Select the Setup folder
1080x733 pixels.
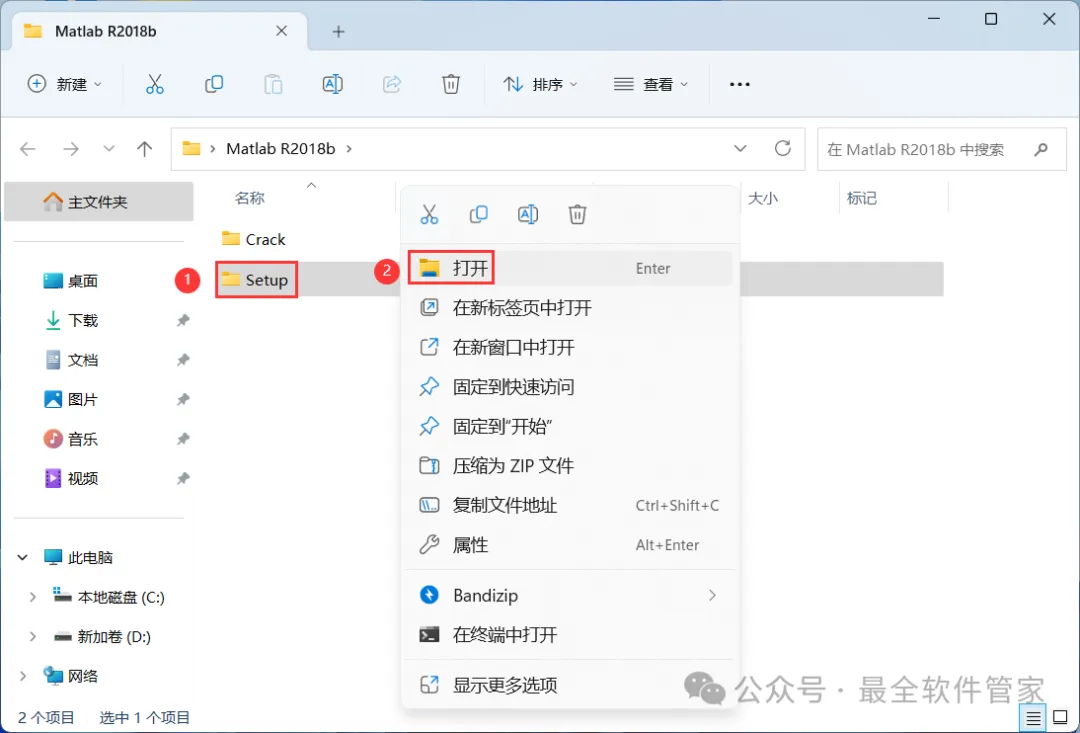coord(255,280)
